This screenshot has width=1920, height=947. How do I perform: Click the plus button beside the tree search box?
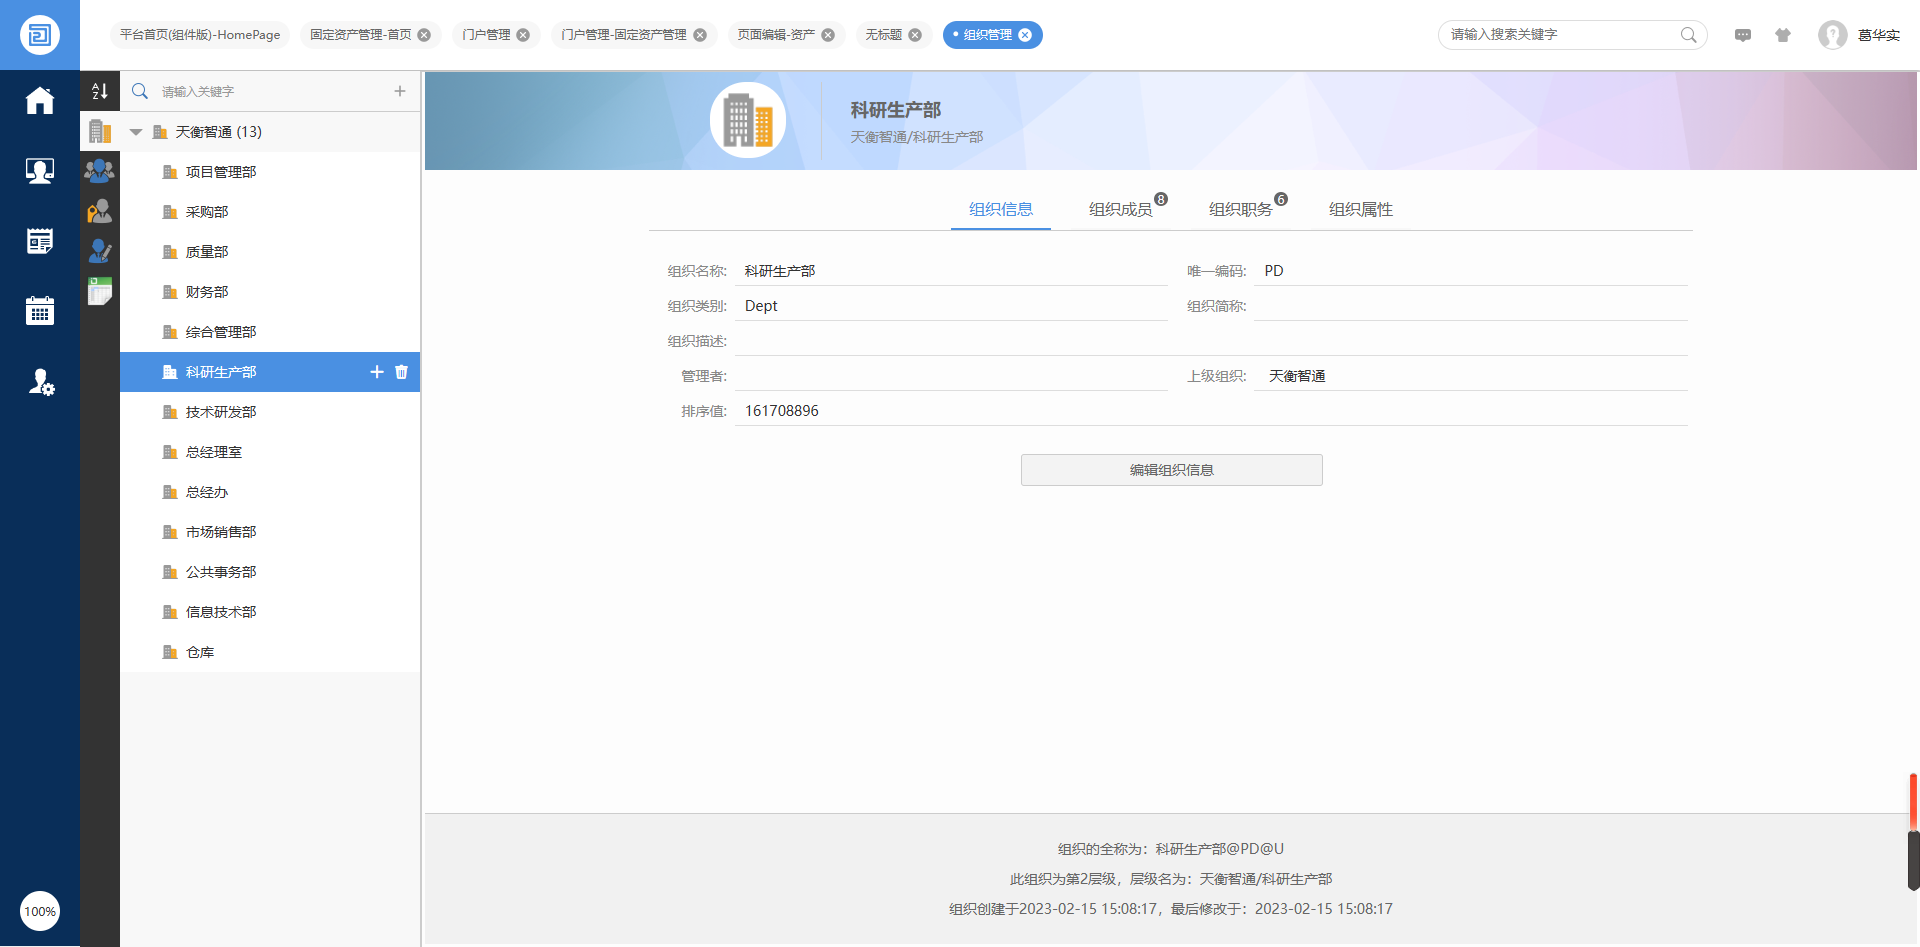[400, 91]
